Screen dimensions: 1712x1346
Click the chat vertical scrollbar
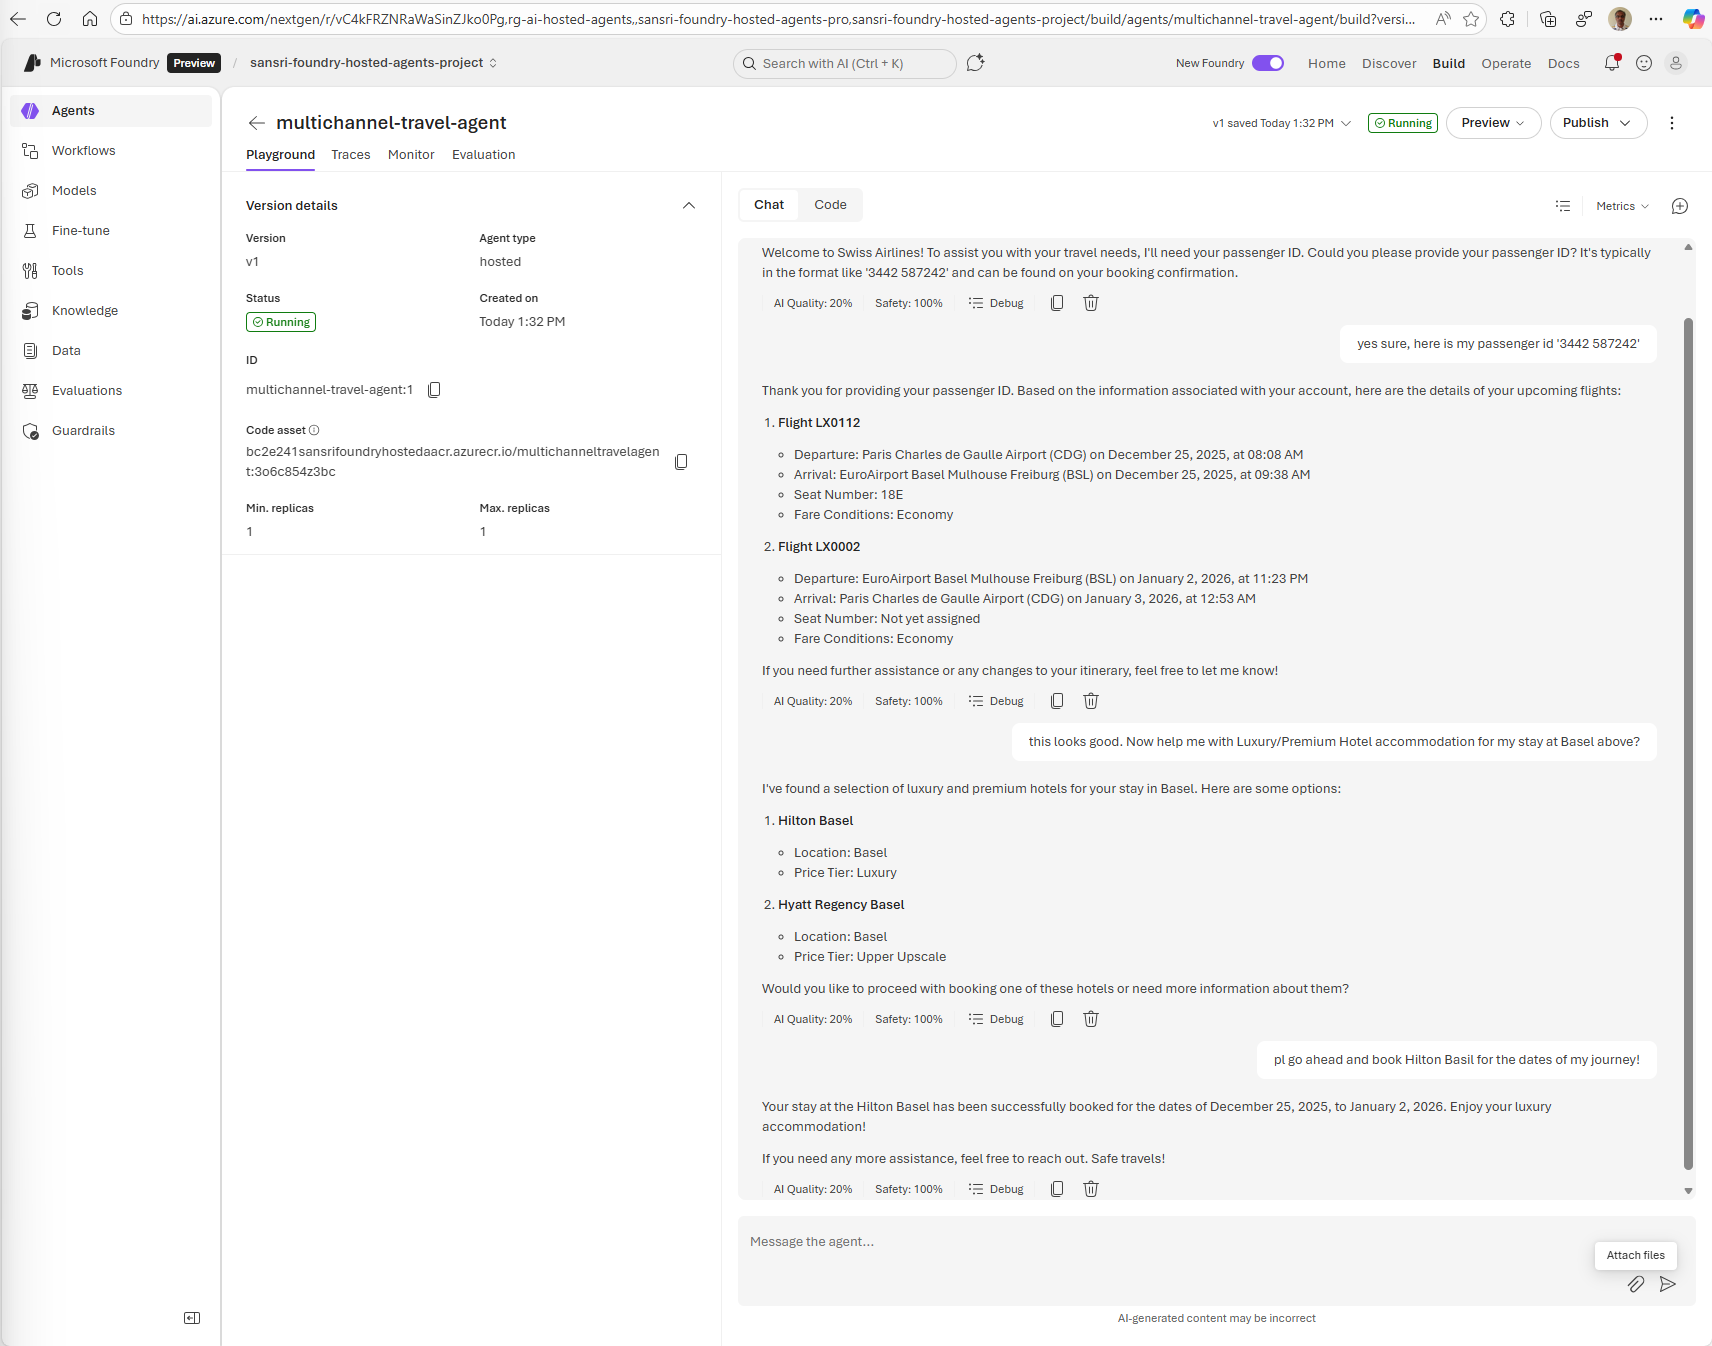point(1688,743)
